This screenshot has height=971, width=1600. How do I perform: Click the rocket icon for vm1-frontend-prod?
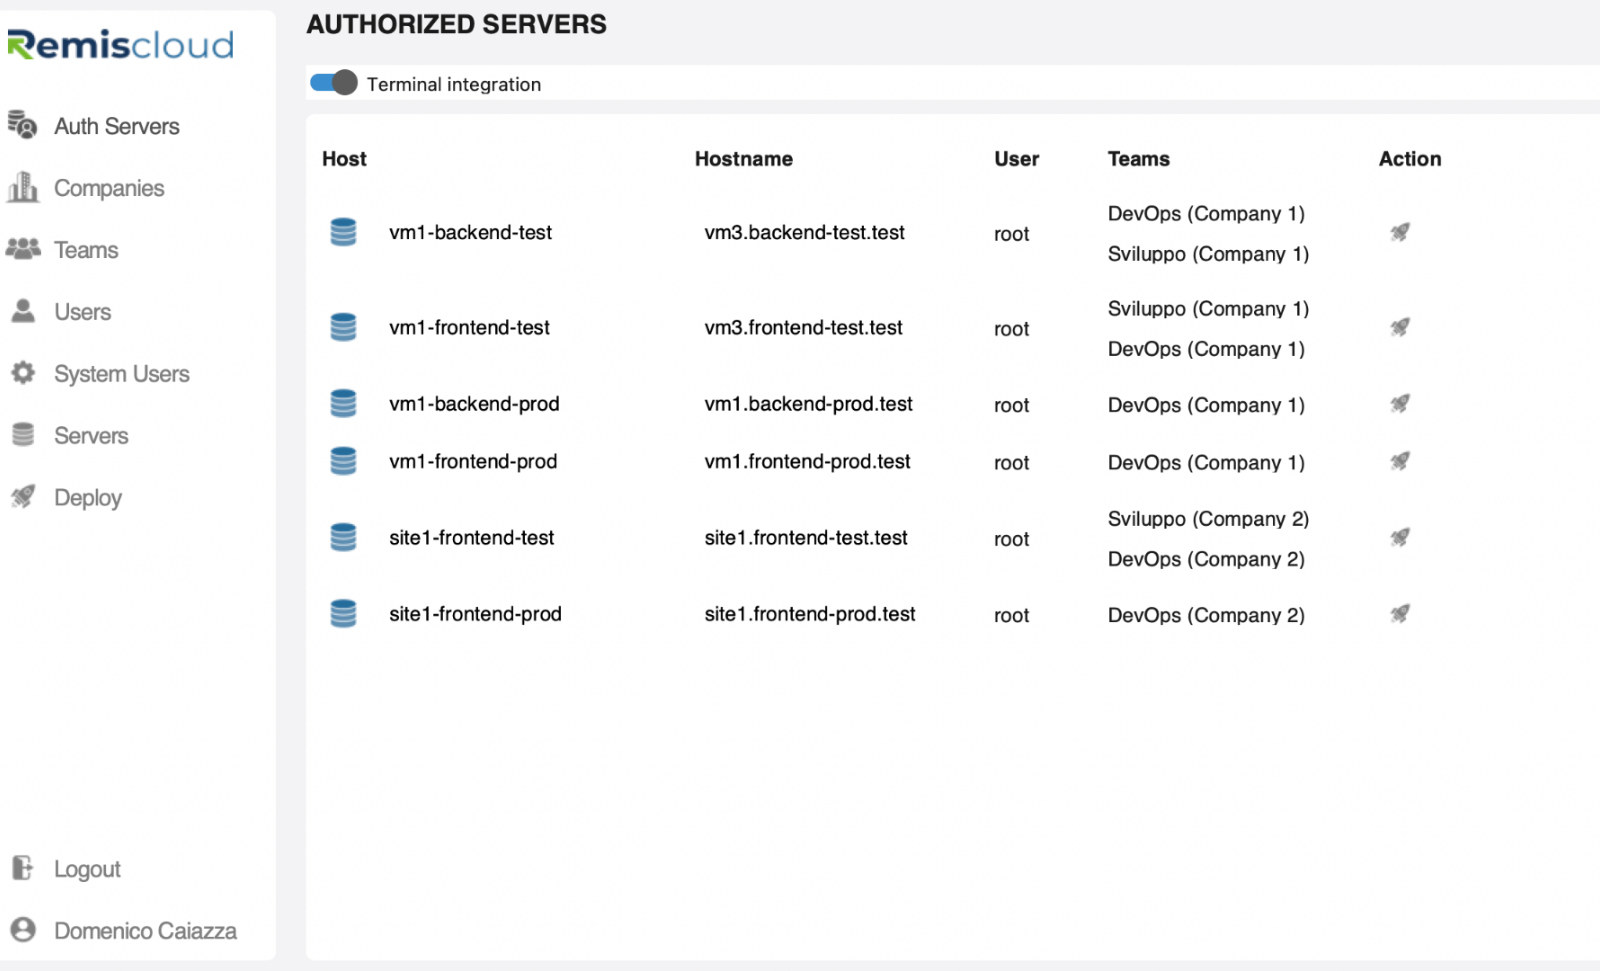pyautogui.click(x=1399, y=461)
